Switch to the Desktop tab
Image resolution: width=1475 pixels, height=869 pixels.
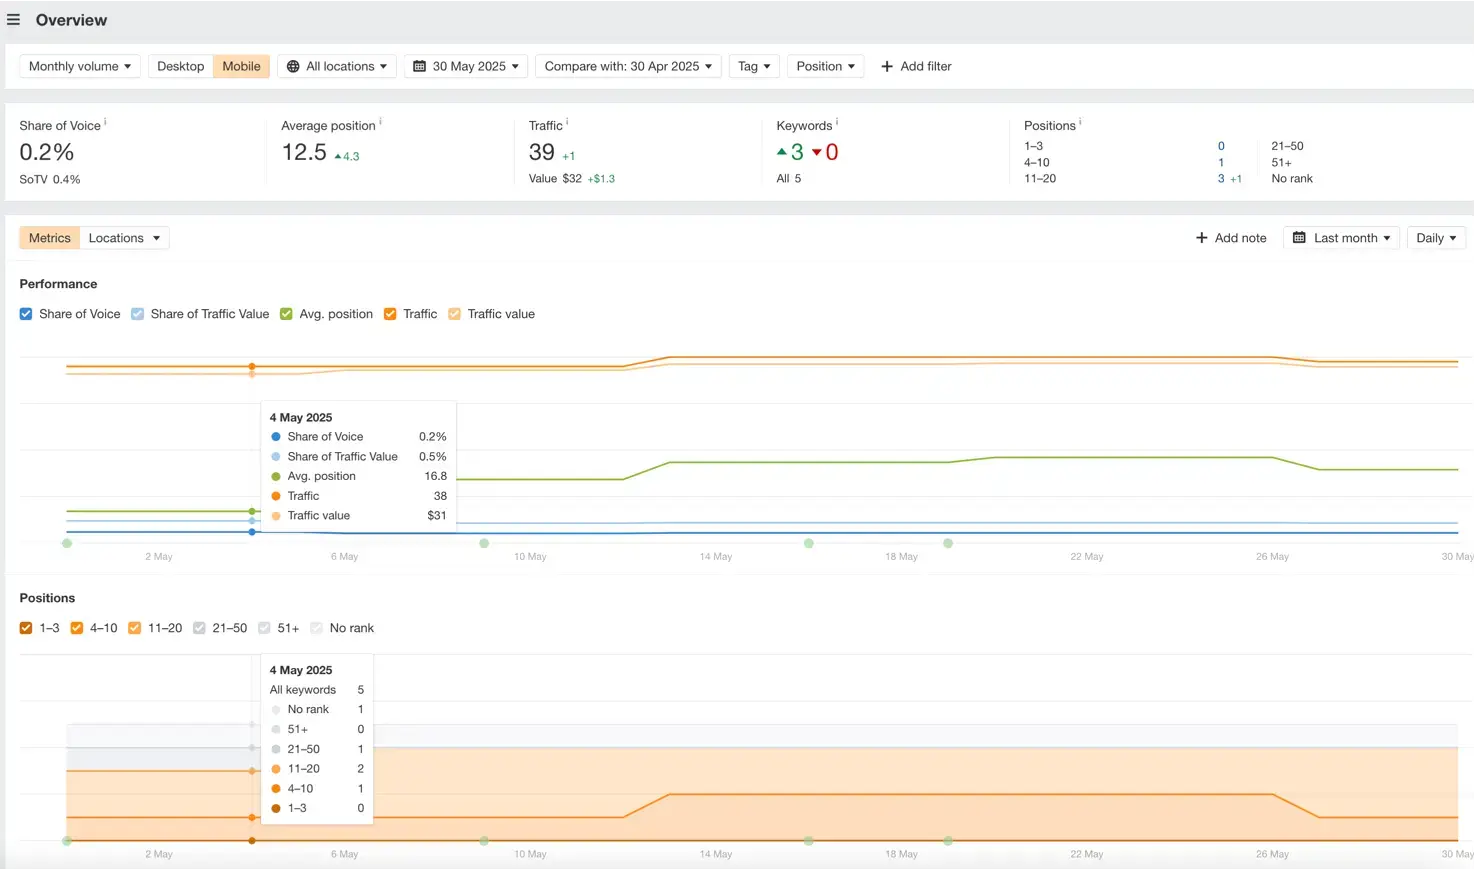point(181,67)
